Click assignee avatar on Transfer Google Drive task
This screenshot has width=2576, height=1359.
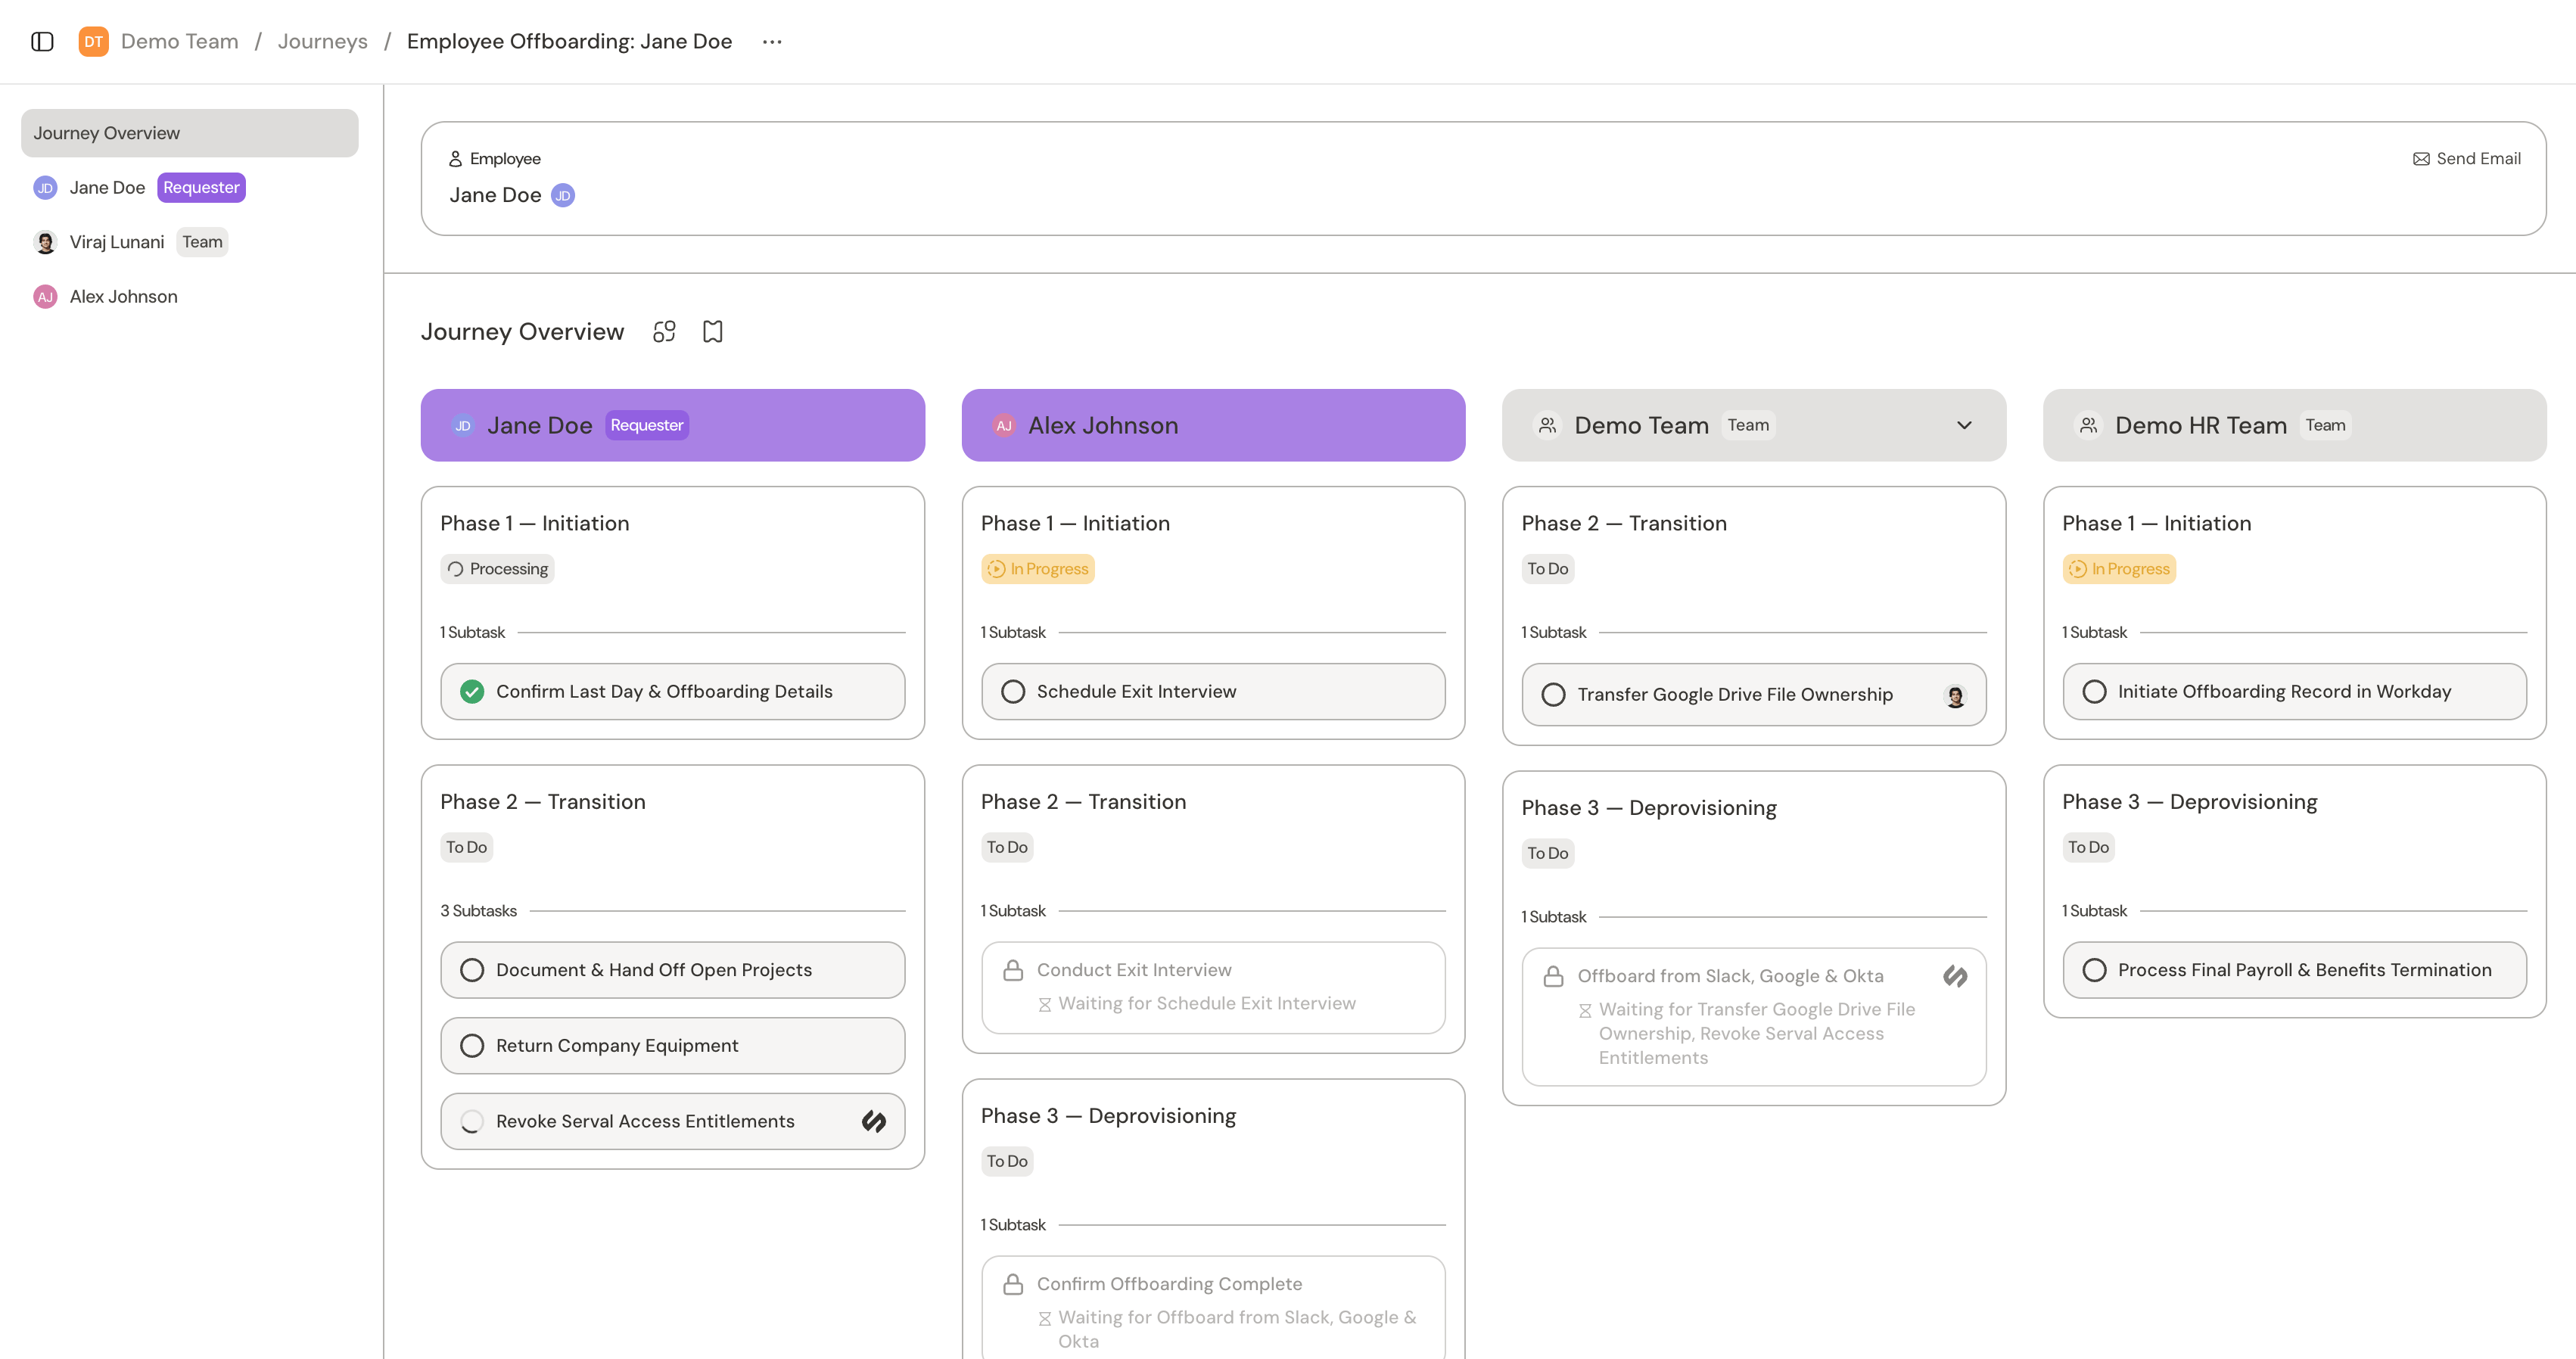pos(1955,695)
